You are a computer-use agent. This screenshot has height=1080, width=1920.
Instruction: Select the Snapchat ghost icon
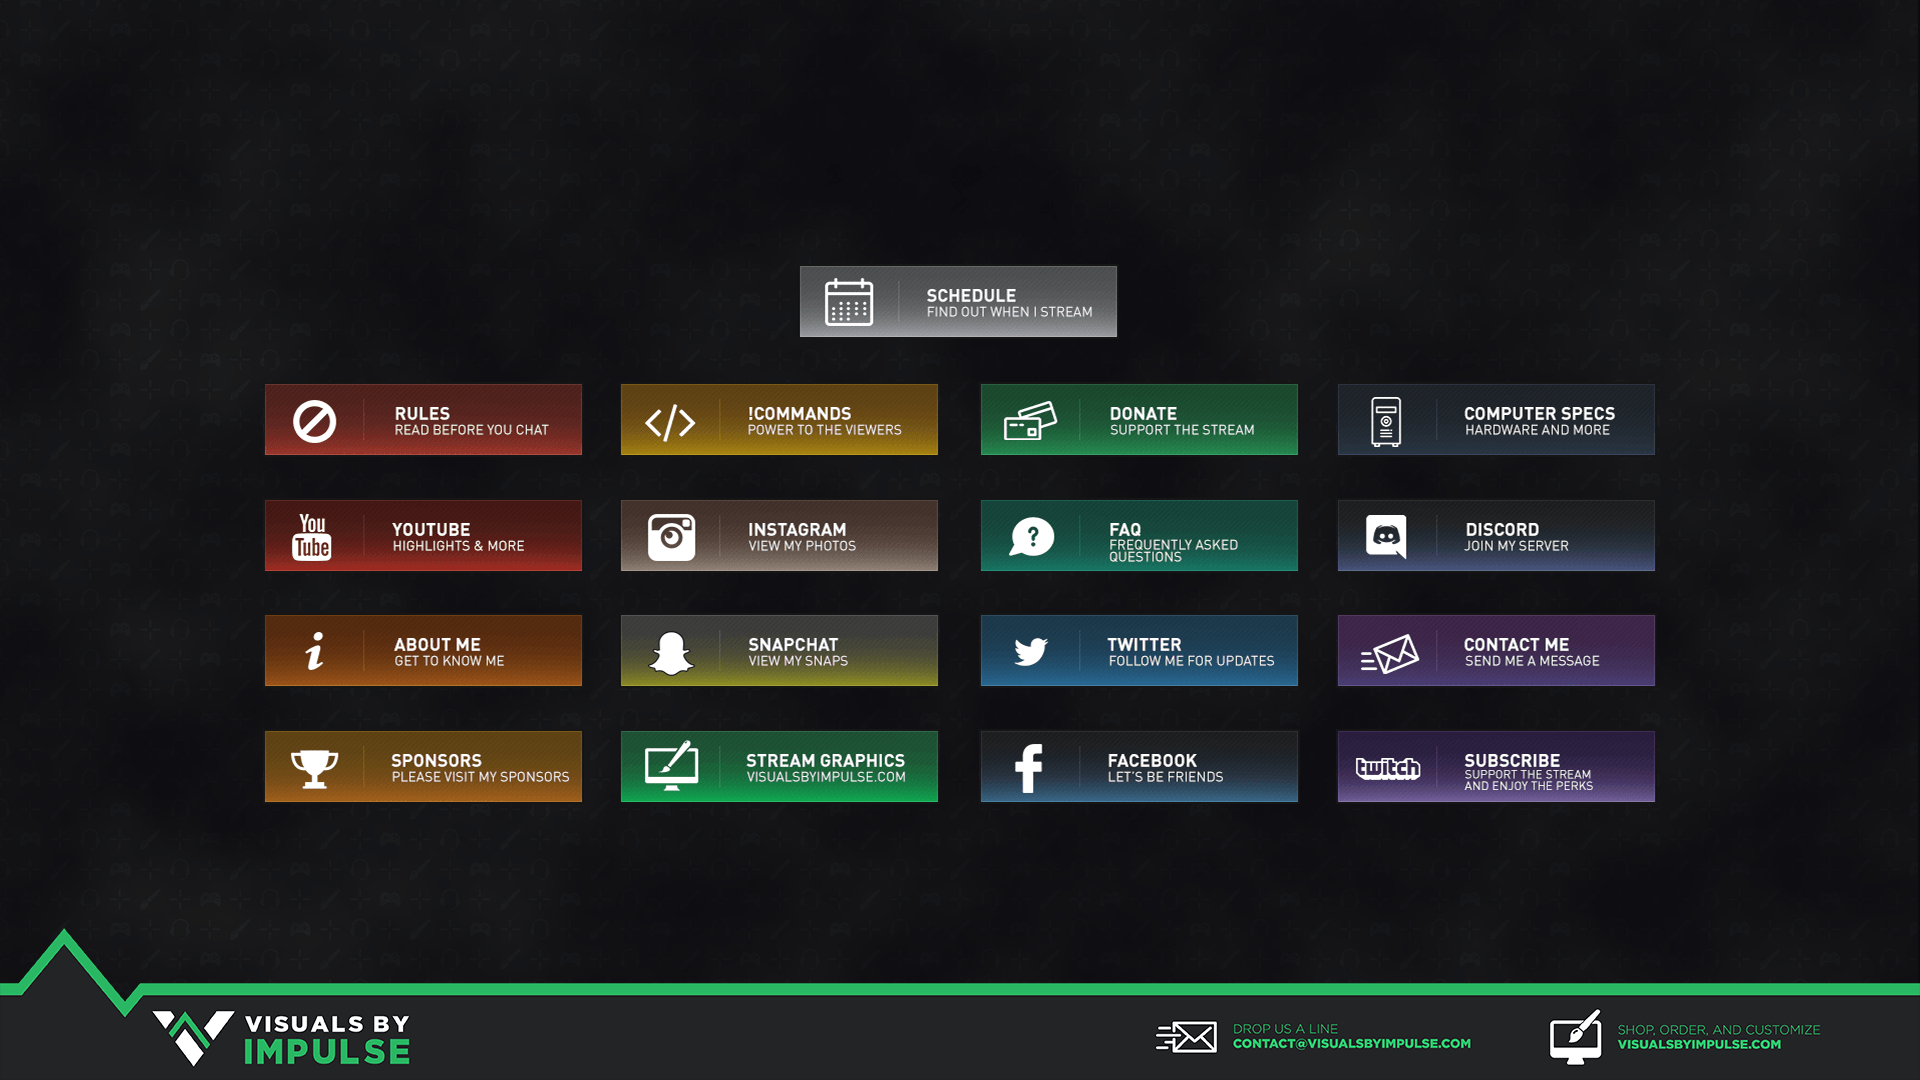click(671, 650)
